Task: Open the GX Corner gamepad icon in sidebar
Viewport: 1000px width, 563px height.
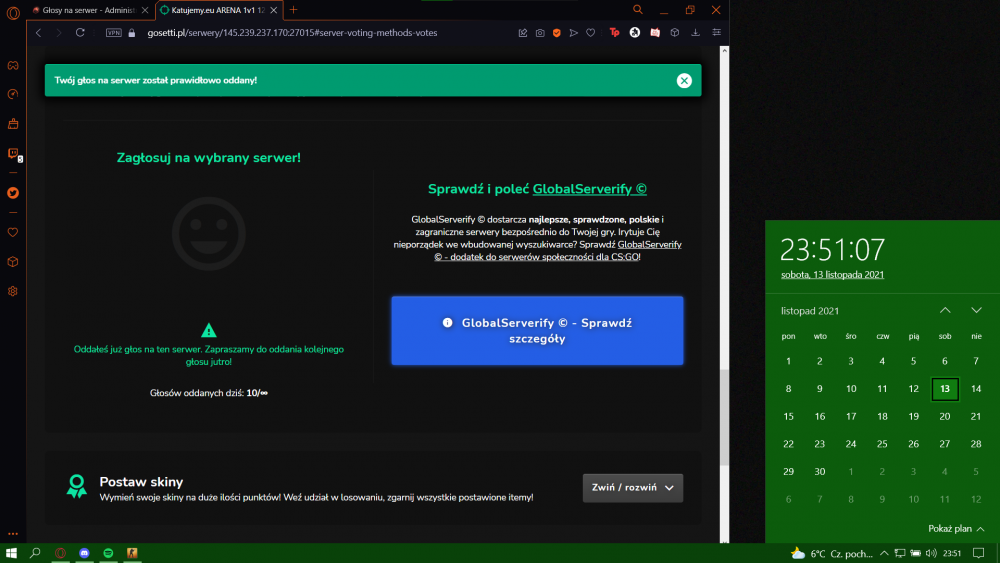Action: click(13, 66)
